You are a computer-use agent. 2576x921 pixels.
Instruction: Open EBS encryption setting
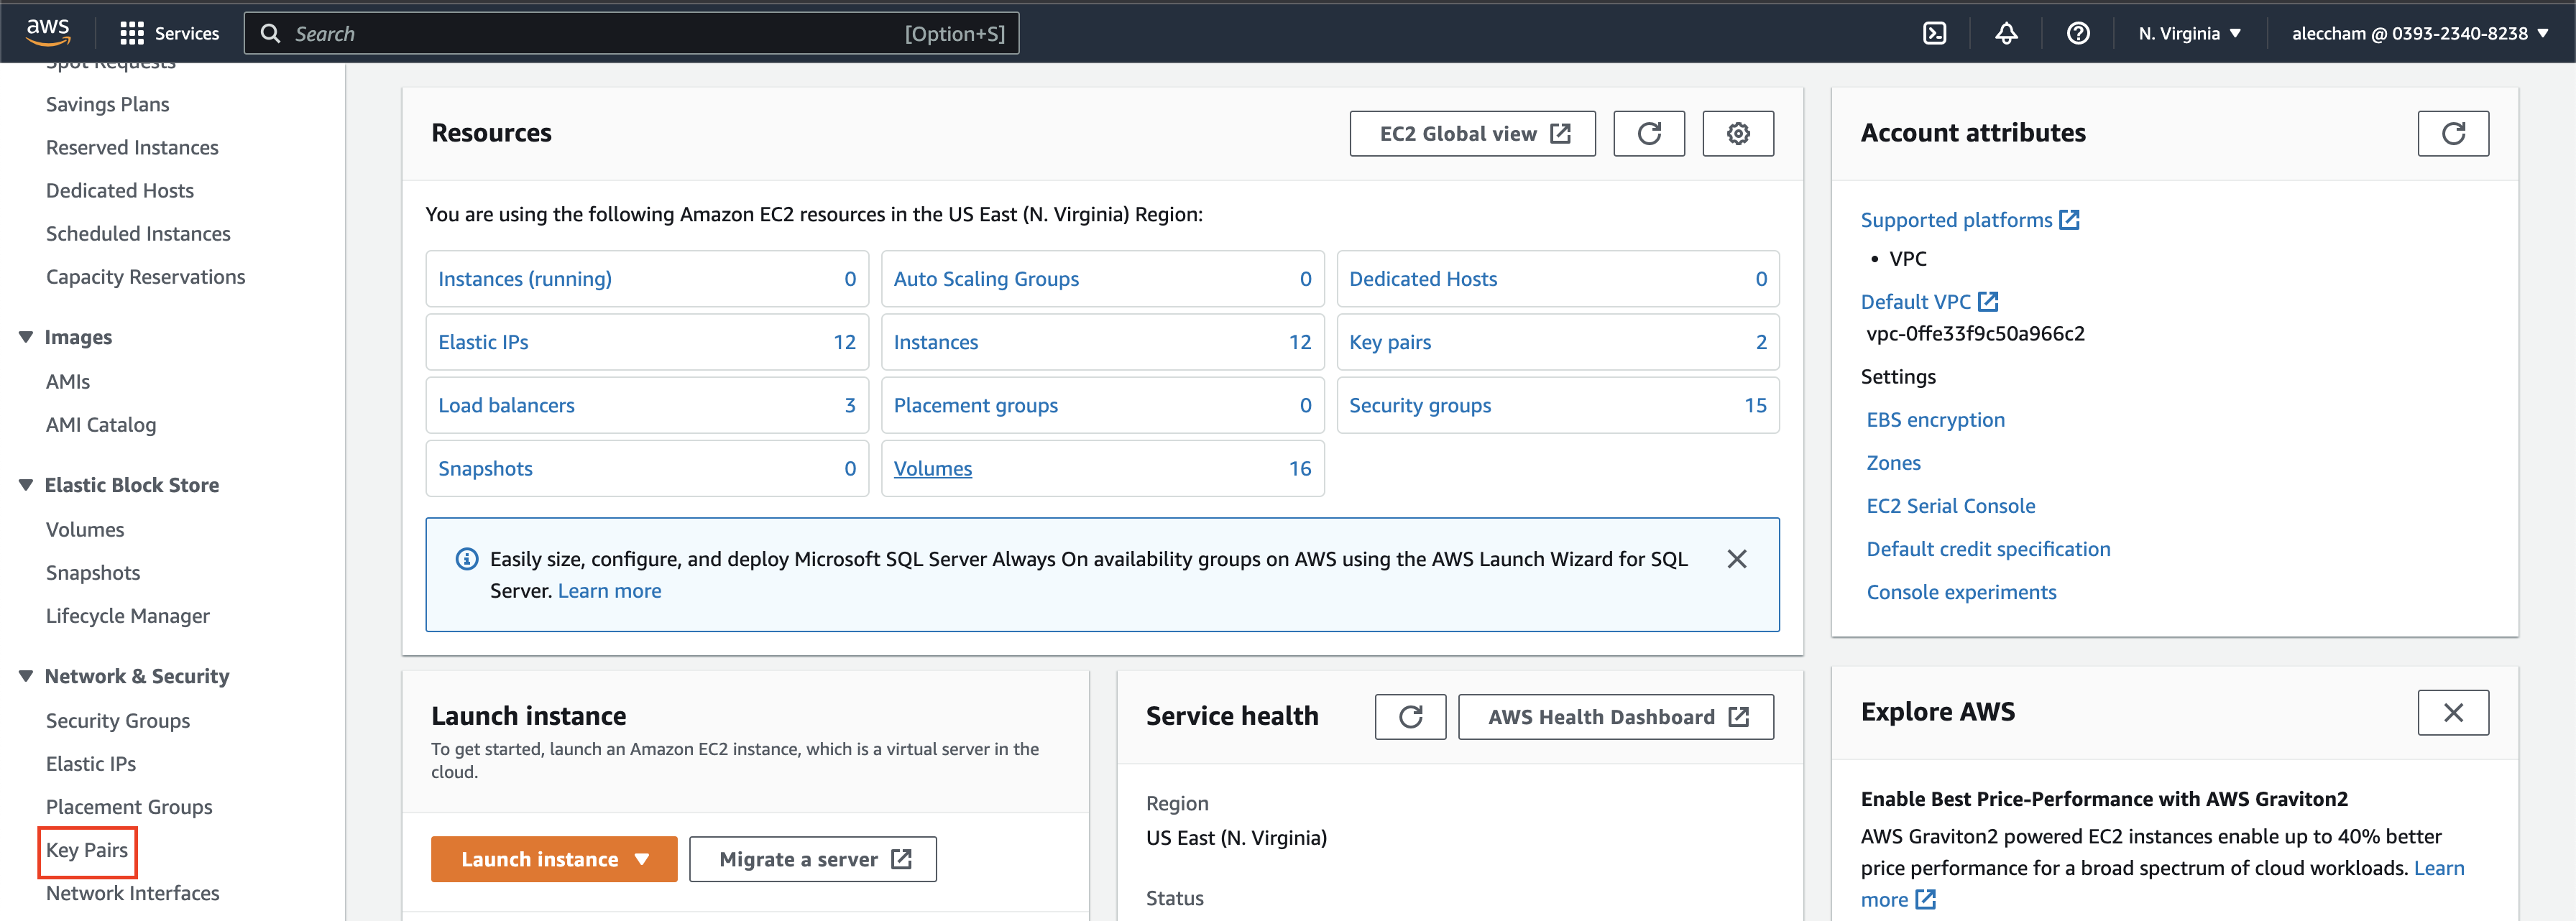1935,420
